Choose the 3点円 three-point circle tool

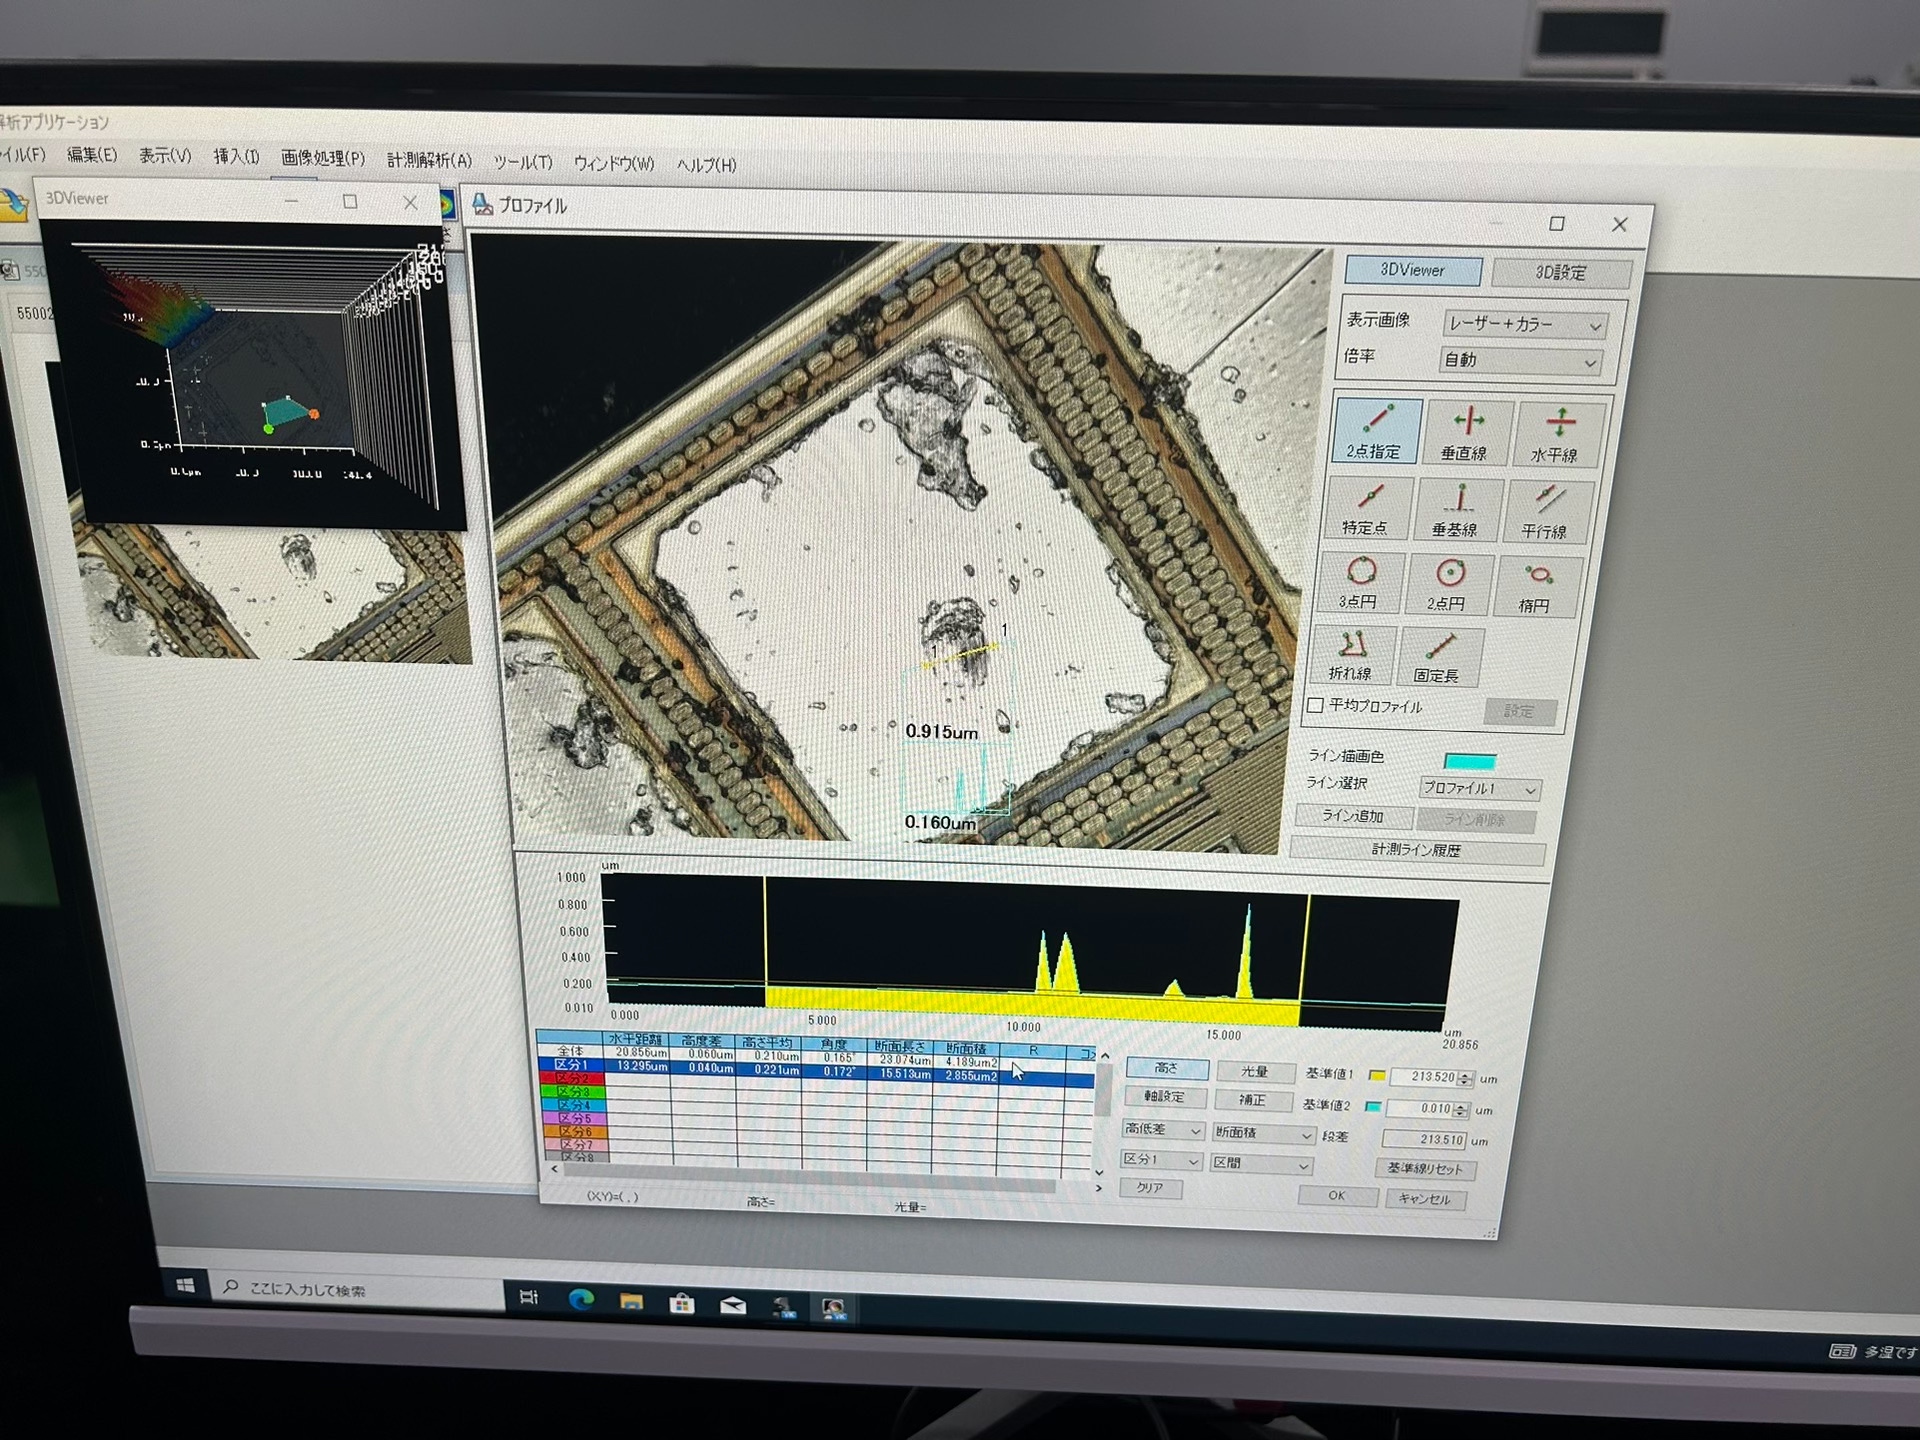click(x=1360, y=582)
